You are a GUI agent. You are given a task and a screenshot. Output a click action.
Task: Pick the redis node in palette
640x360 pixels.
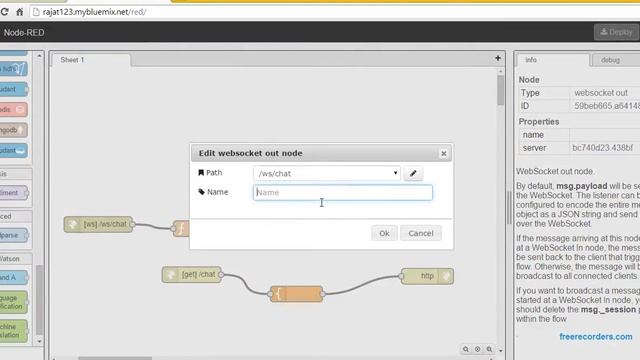click(x=13, y=109)
